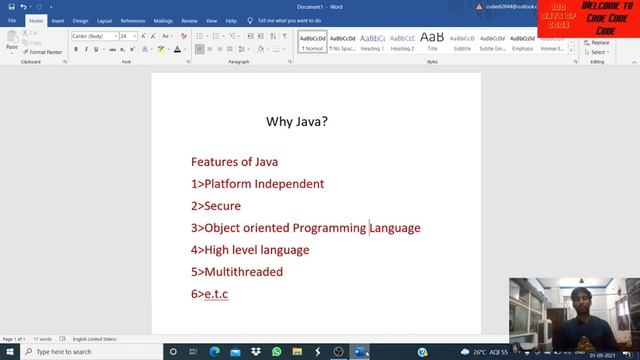Cut the selection with the Cut command
The image size is (640, 360).
(x=30, y=33)
